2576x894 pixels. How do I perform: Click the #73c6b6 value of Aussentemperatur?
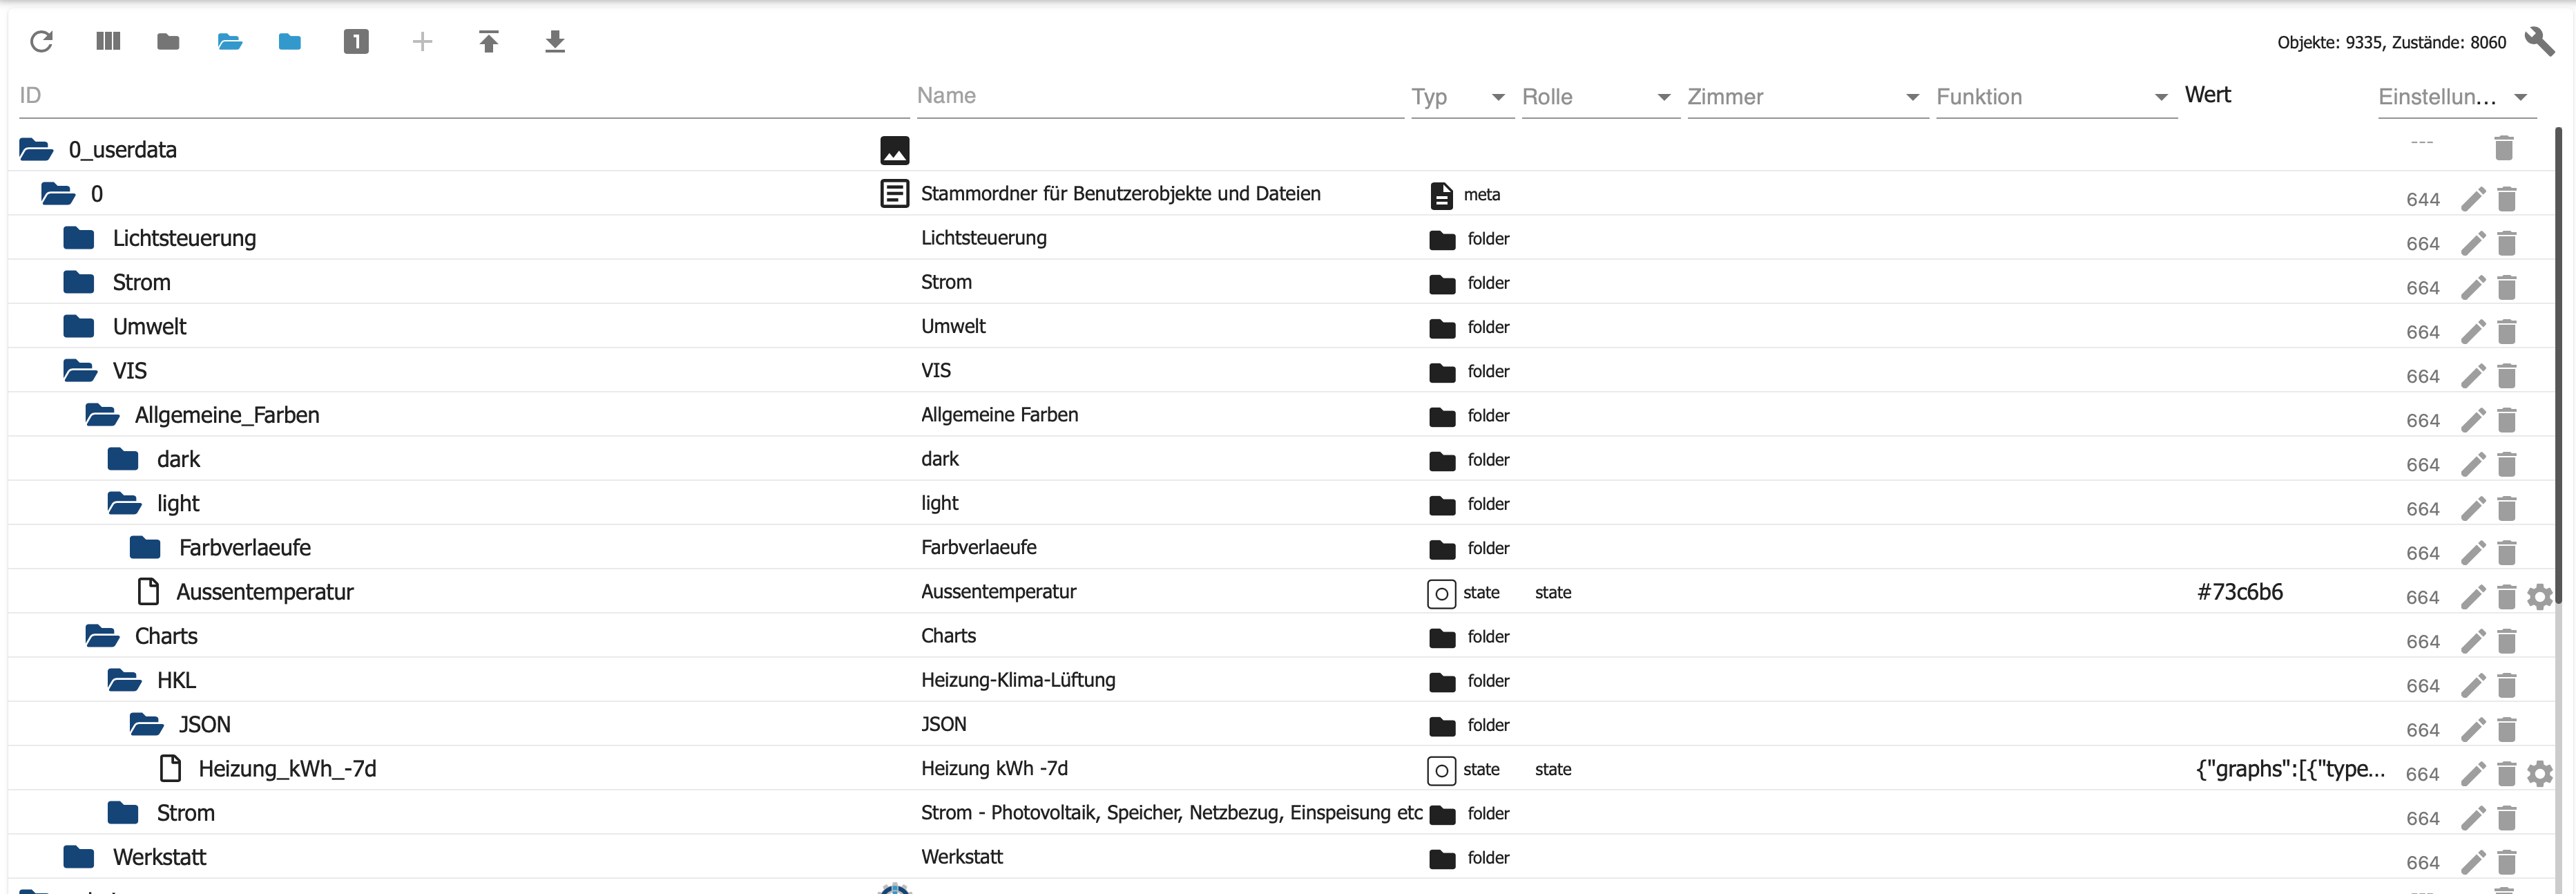tap(2239, 592)
